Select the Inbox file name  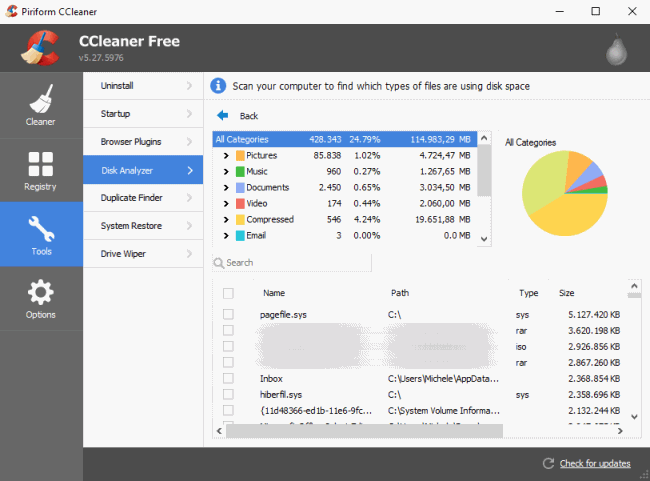(271, 379)
